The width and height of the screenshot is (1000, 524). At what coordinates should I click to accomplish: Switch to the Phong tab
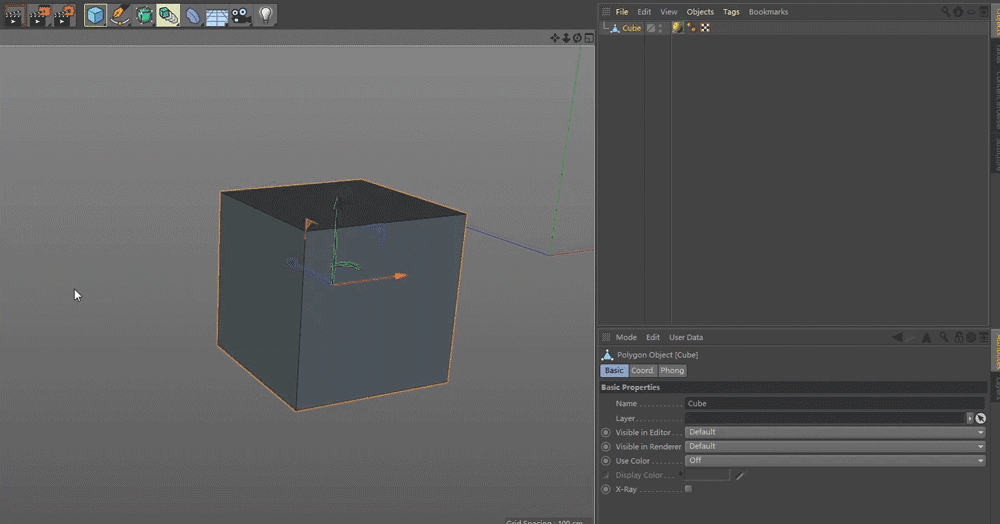click(x=672, y=370)
